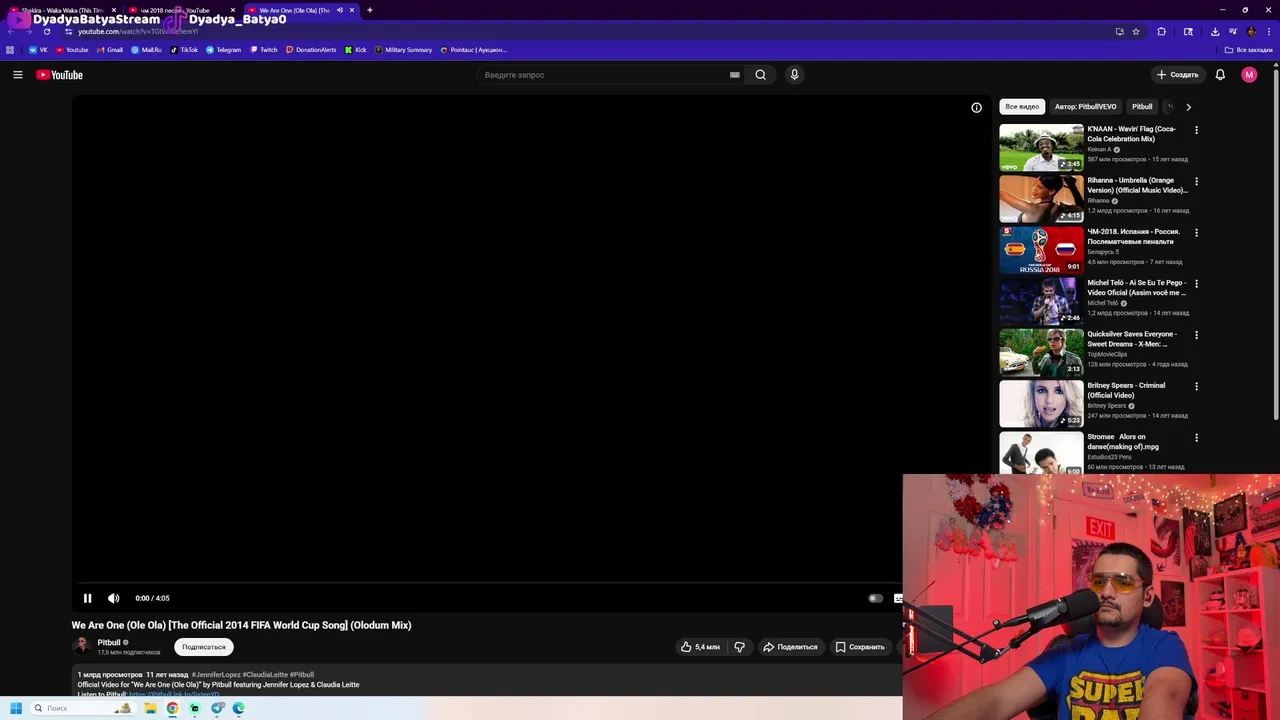
Task: Select the Все видео filter chip
Action: coord(1022,107)
